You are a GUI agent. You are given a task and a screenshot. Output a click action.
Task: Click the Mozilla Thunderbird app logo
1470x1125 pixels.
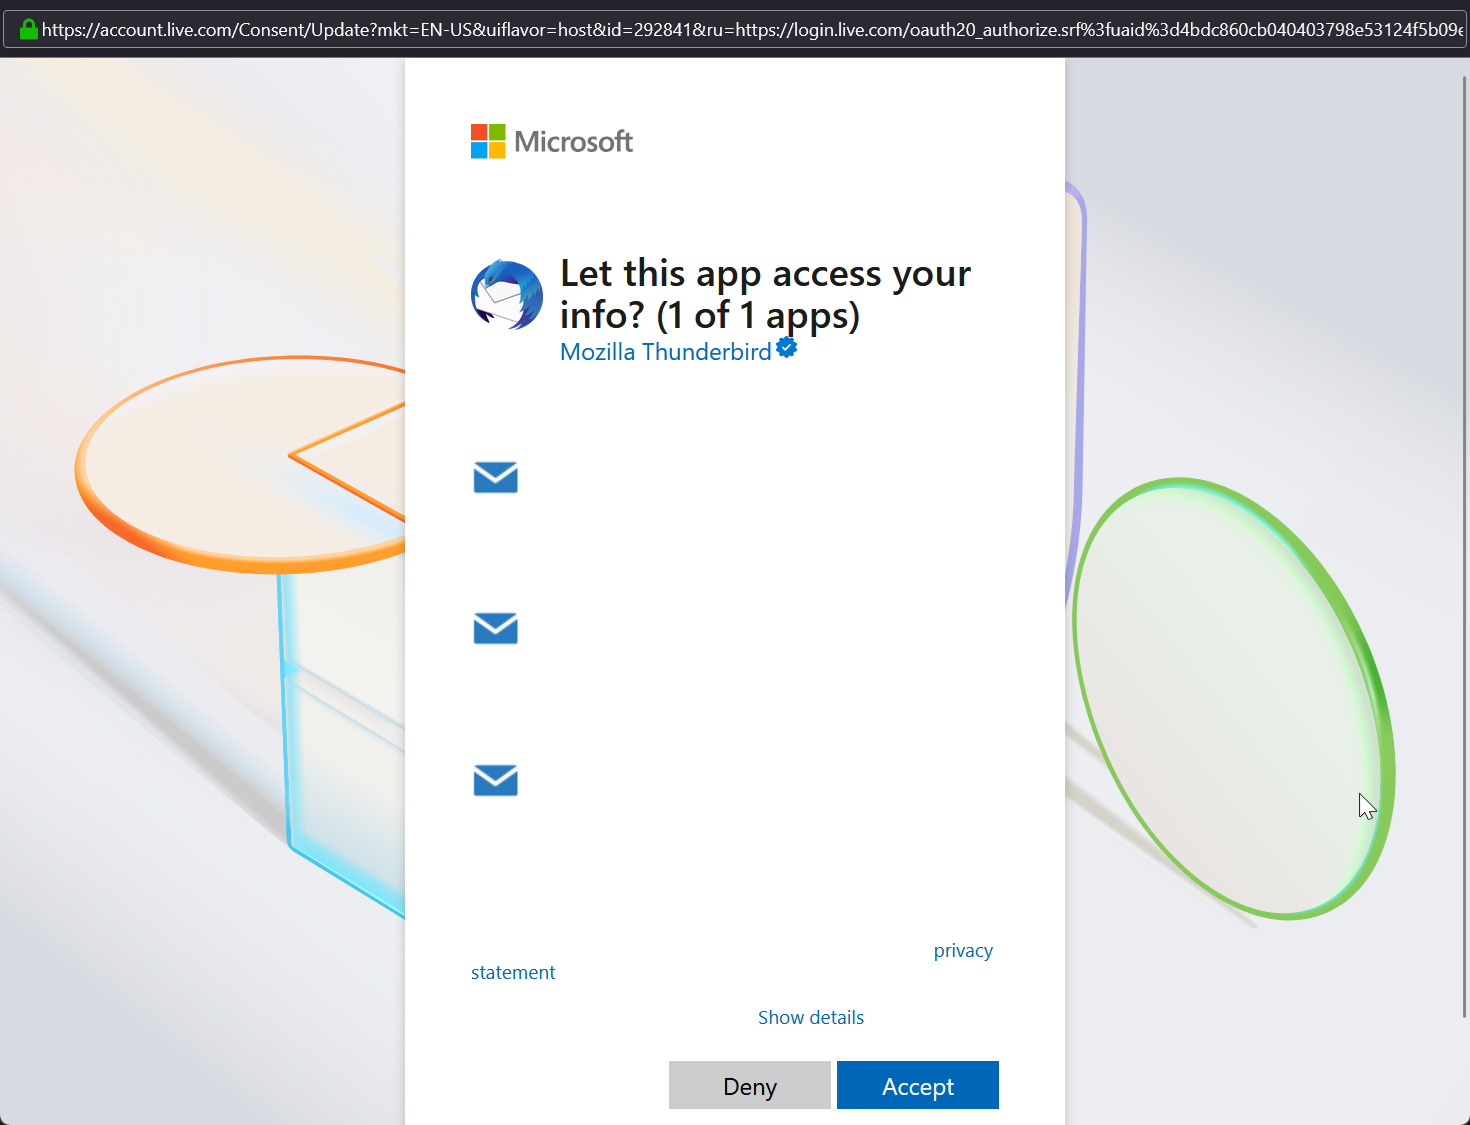[x=507, y=294]
